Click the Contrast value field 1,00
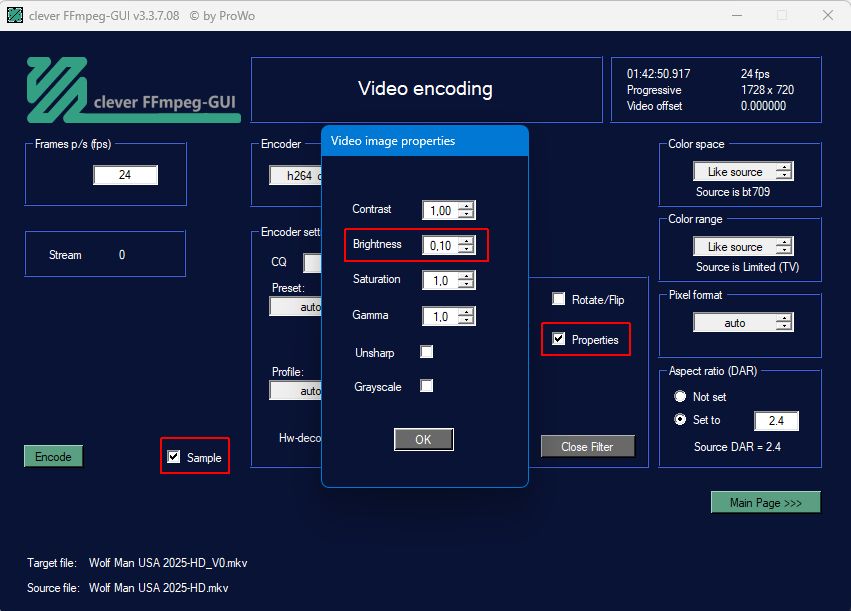This screenshot has width=851, height=611. click(x=440, y=210)
